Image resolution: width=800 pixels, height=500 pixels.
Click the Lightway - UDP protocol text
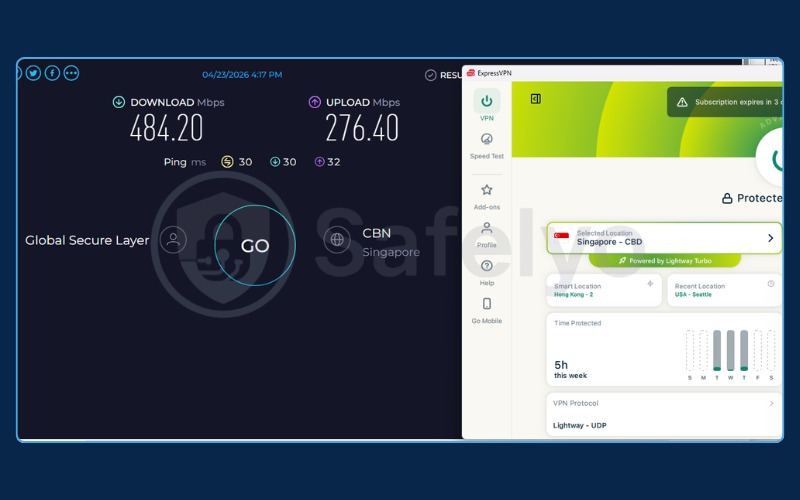coord(580,425)
